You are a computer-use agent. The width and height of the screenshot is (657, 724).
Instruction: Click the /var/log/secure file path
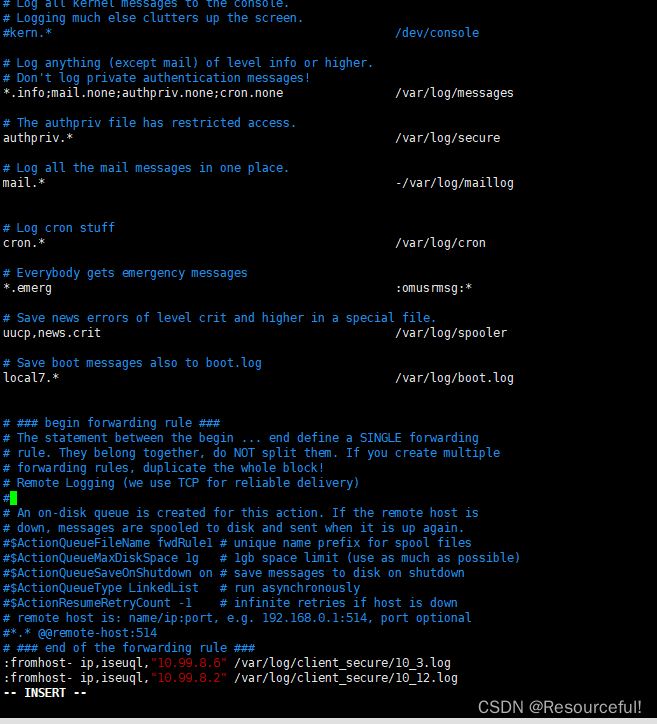click(x=447, y=138)
